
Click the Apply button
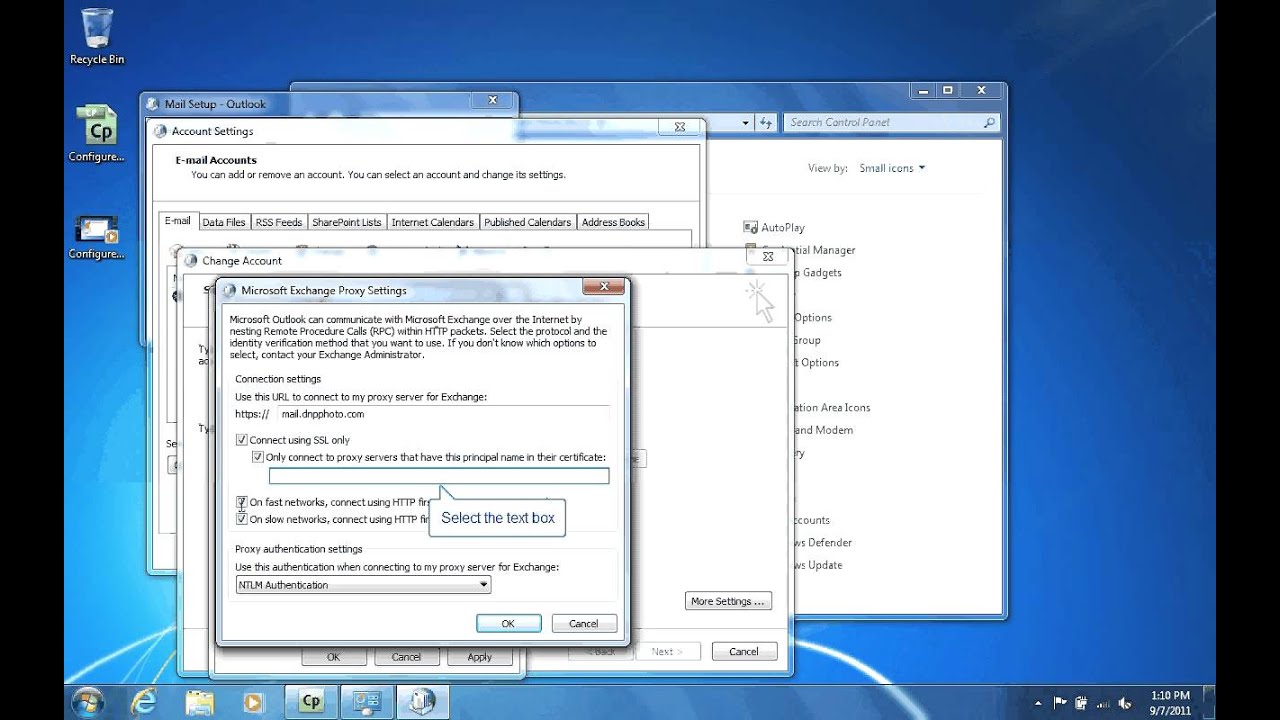[x=480, y=657]
